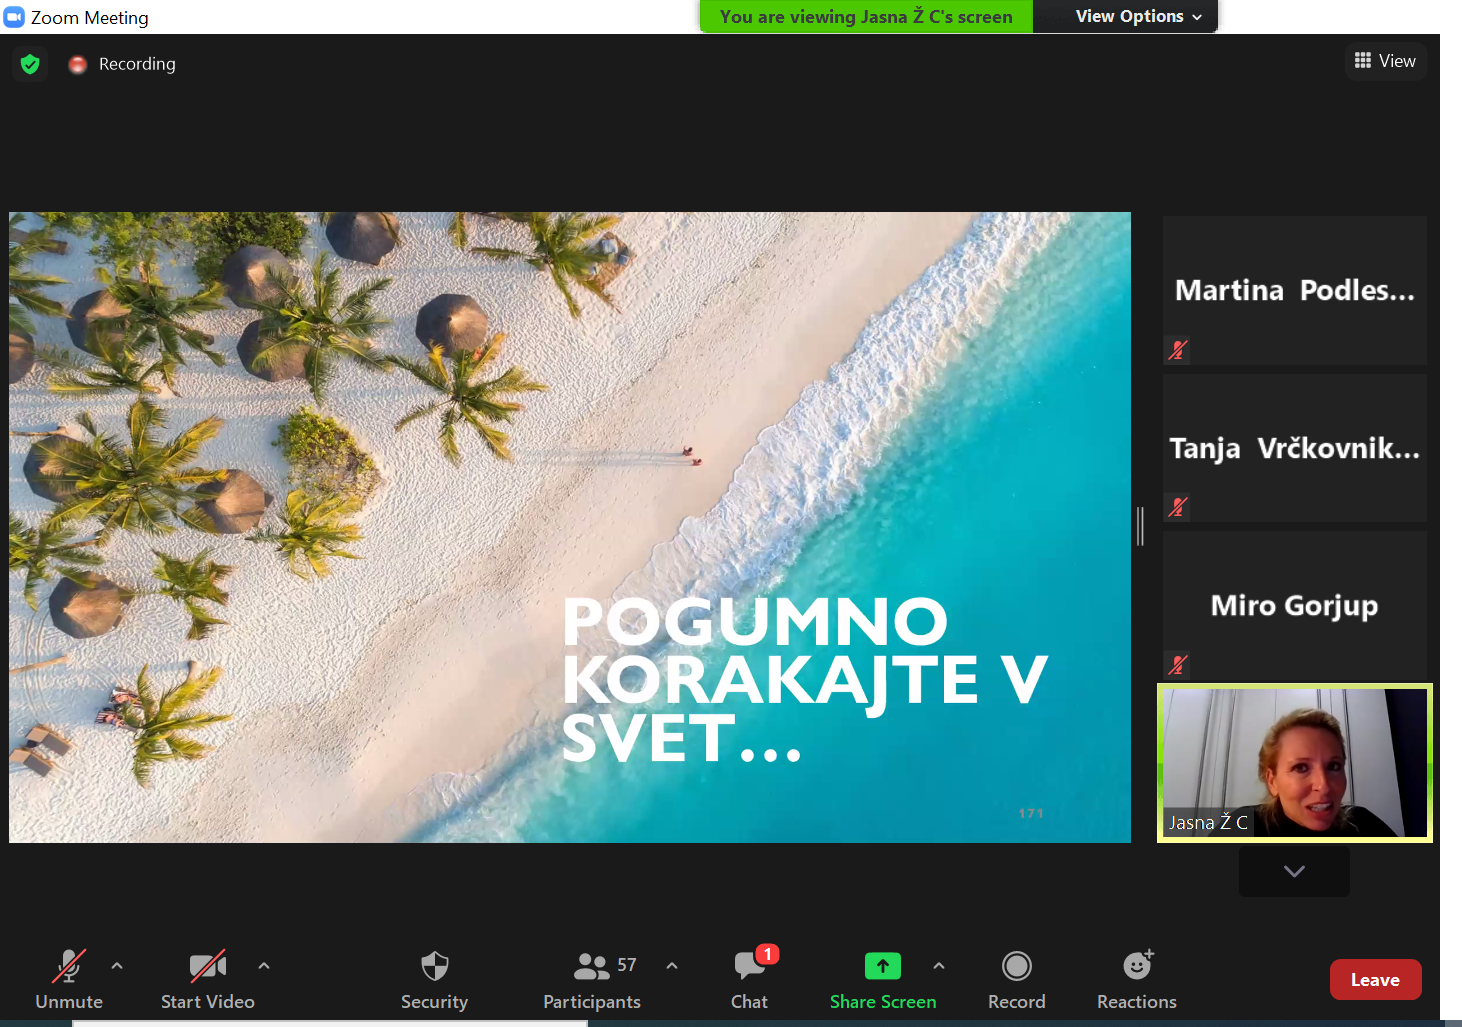Expand the arrow next to Participants
Screen dimensions: 1462x1027
point(672,966)
